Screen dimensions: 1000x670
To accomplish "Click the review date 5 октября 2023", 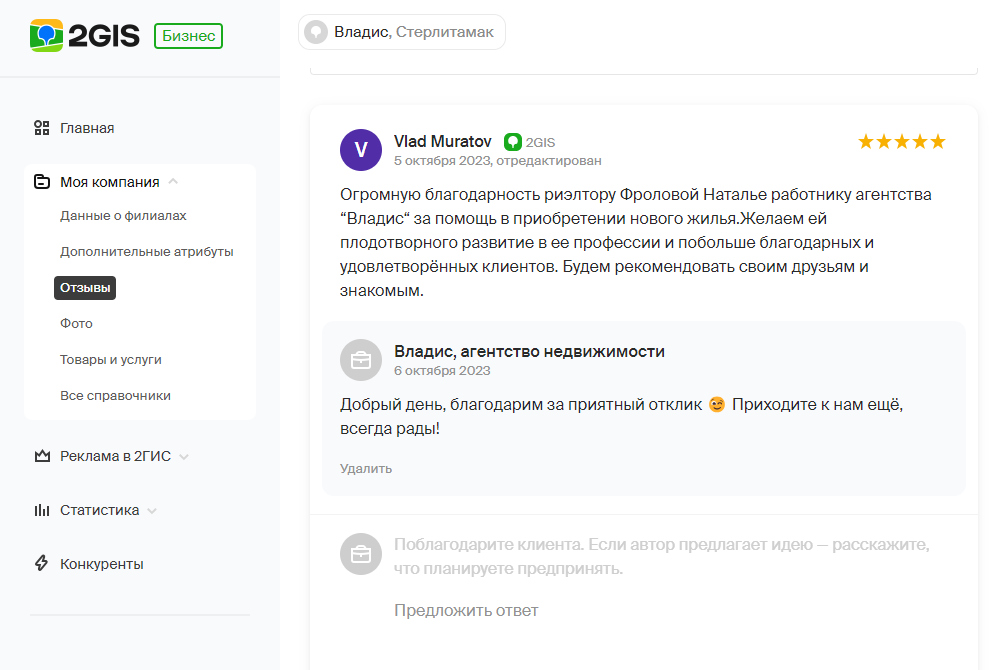I will point(443,161).
